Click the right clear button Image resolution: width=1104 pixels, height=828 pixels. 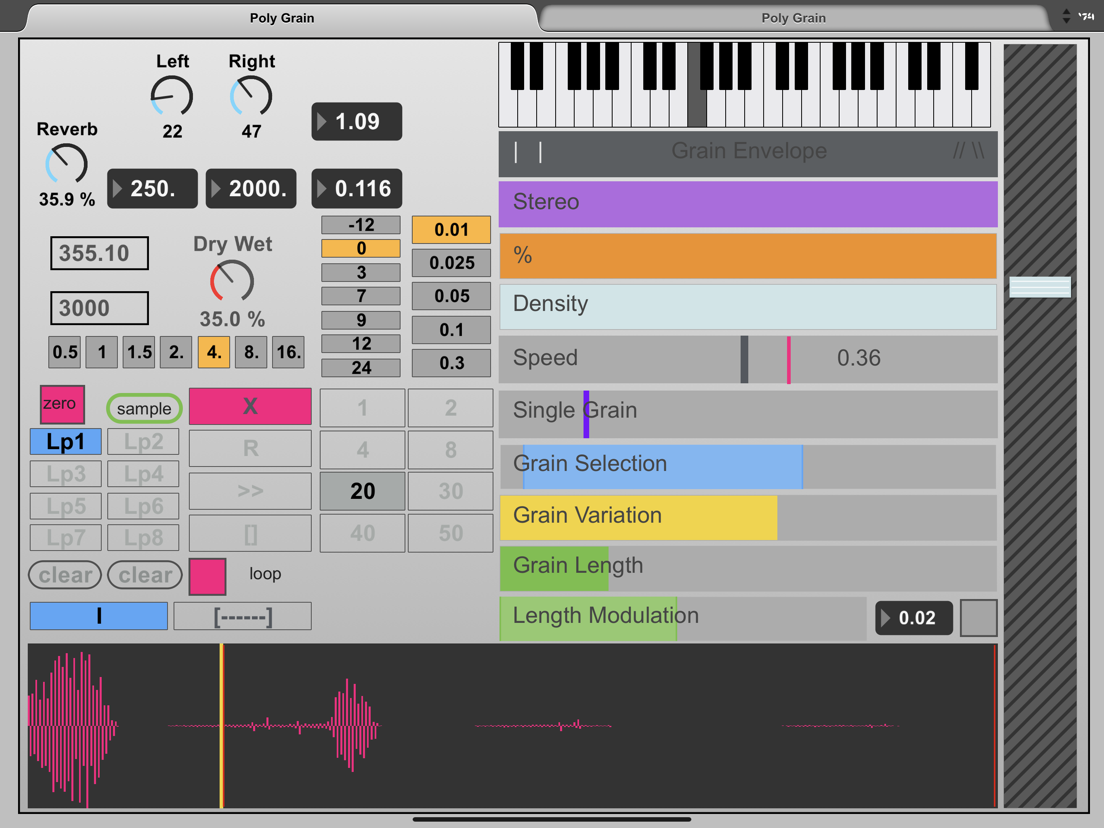tap(144, 575)
